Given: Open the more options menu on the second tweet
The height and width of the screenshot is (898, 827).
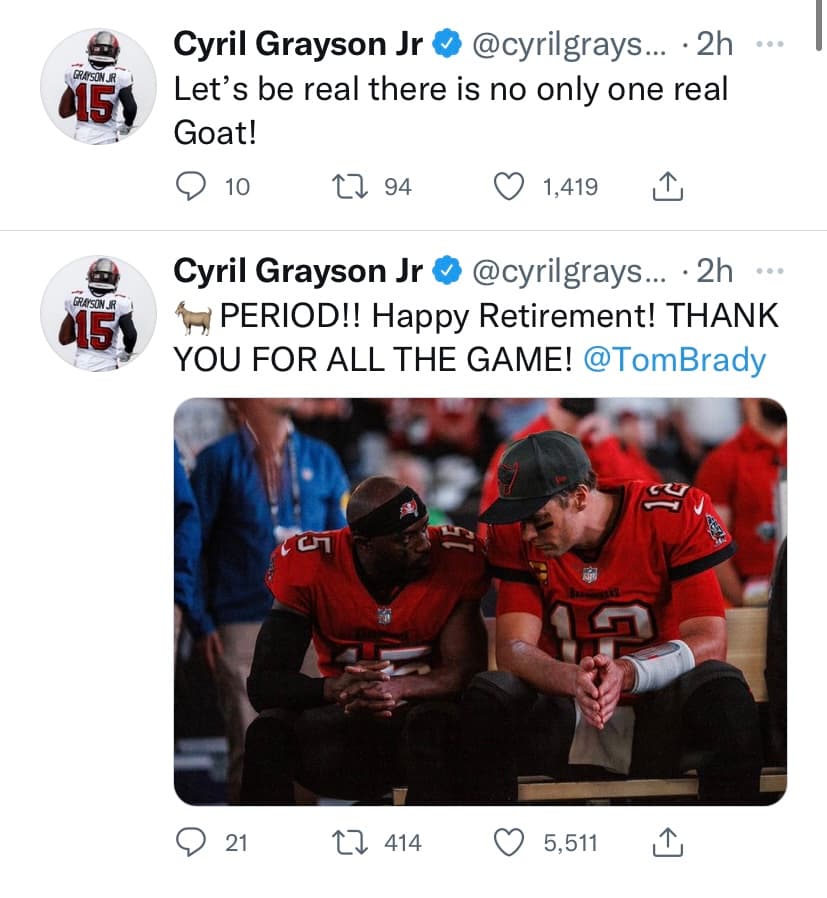Looking at the screenshot, I should tap(772, 270).
